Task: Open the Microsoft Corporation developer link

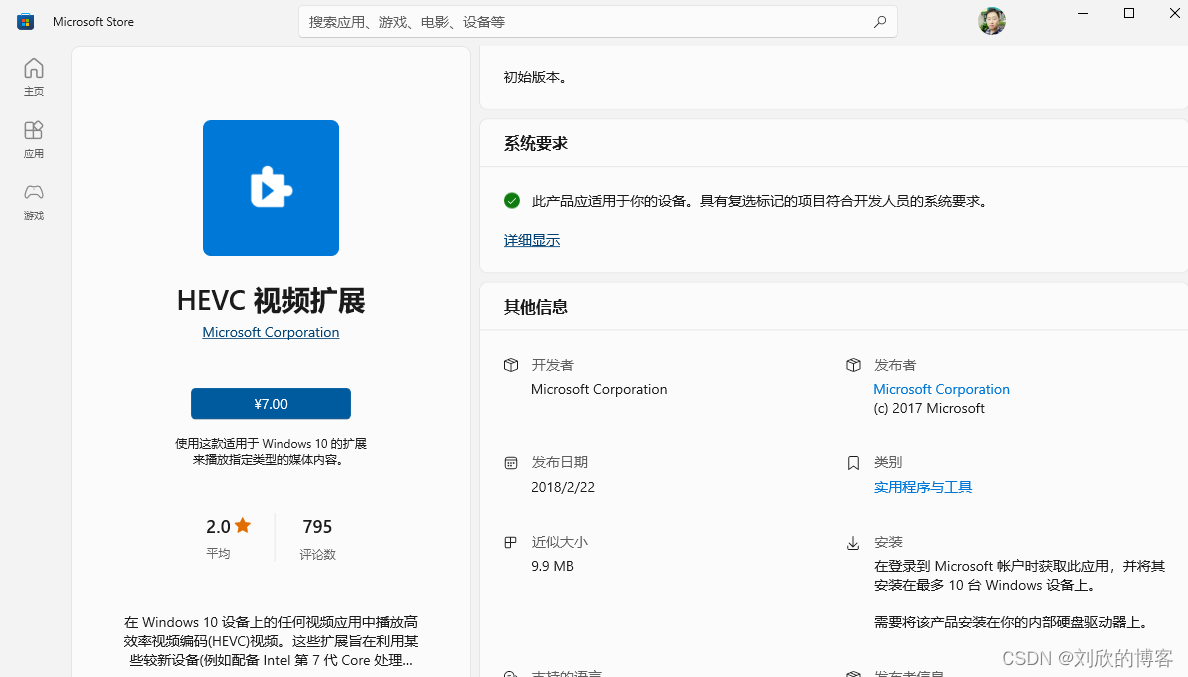Action: point(270,332)
